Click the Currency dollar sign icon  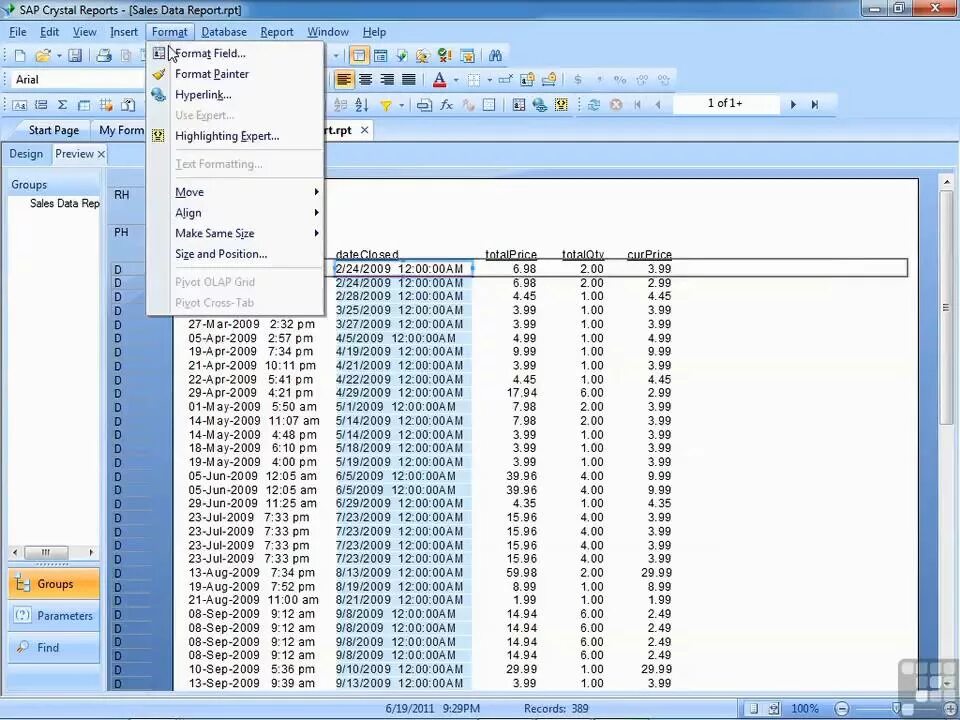[x=577, y=80]
